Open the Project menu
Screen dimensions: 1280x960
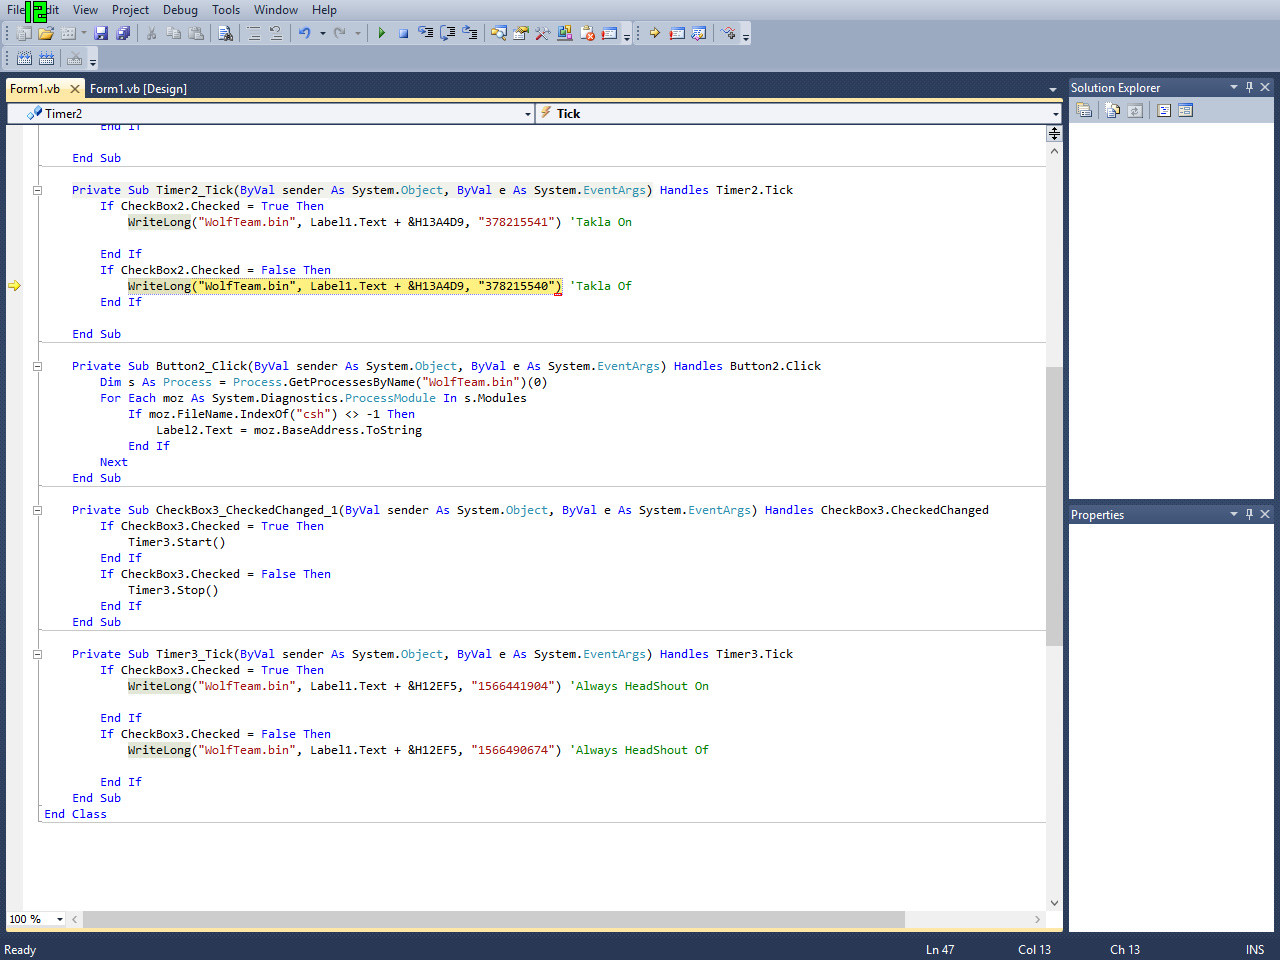[130, 10]
